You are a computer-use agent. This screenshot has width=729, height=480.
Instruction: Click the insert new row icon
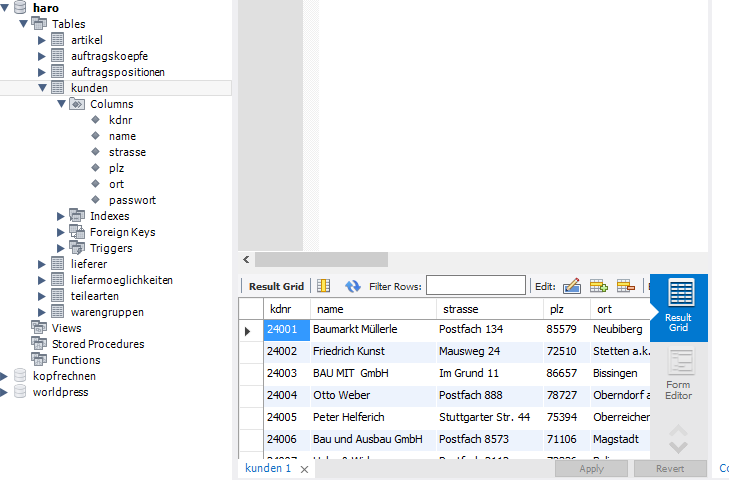598,286
